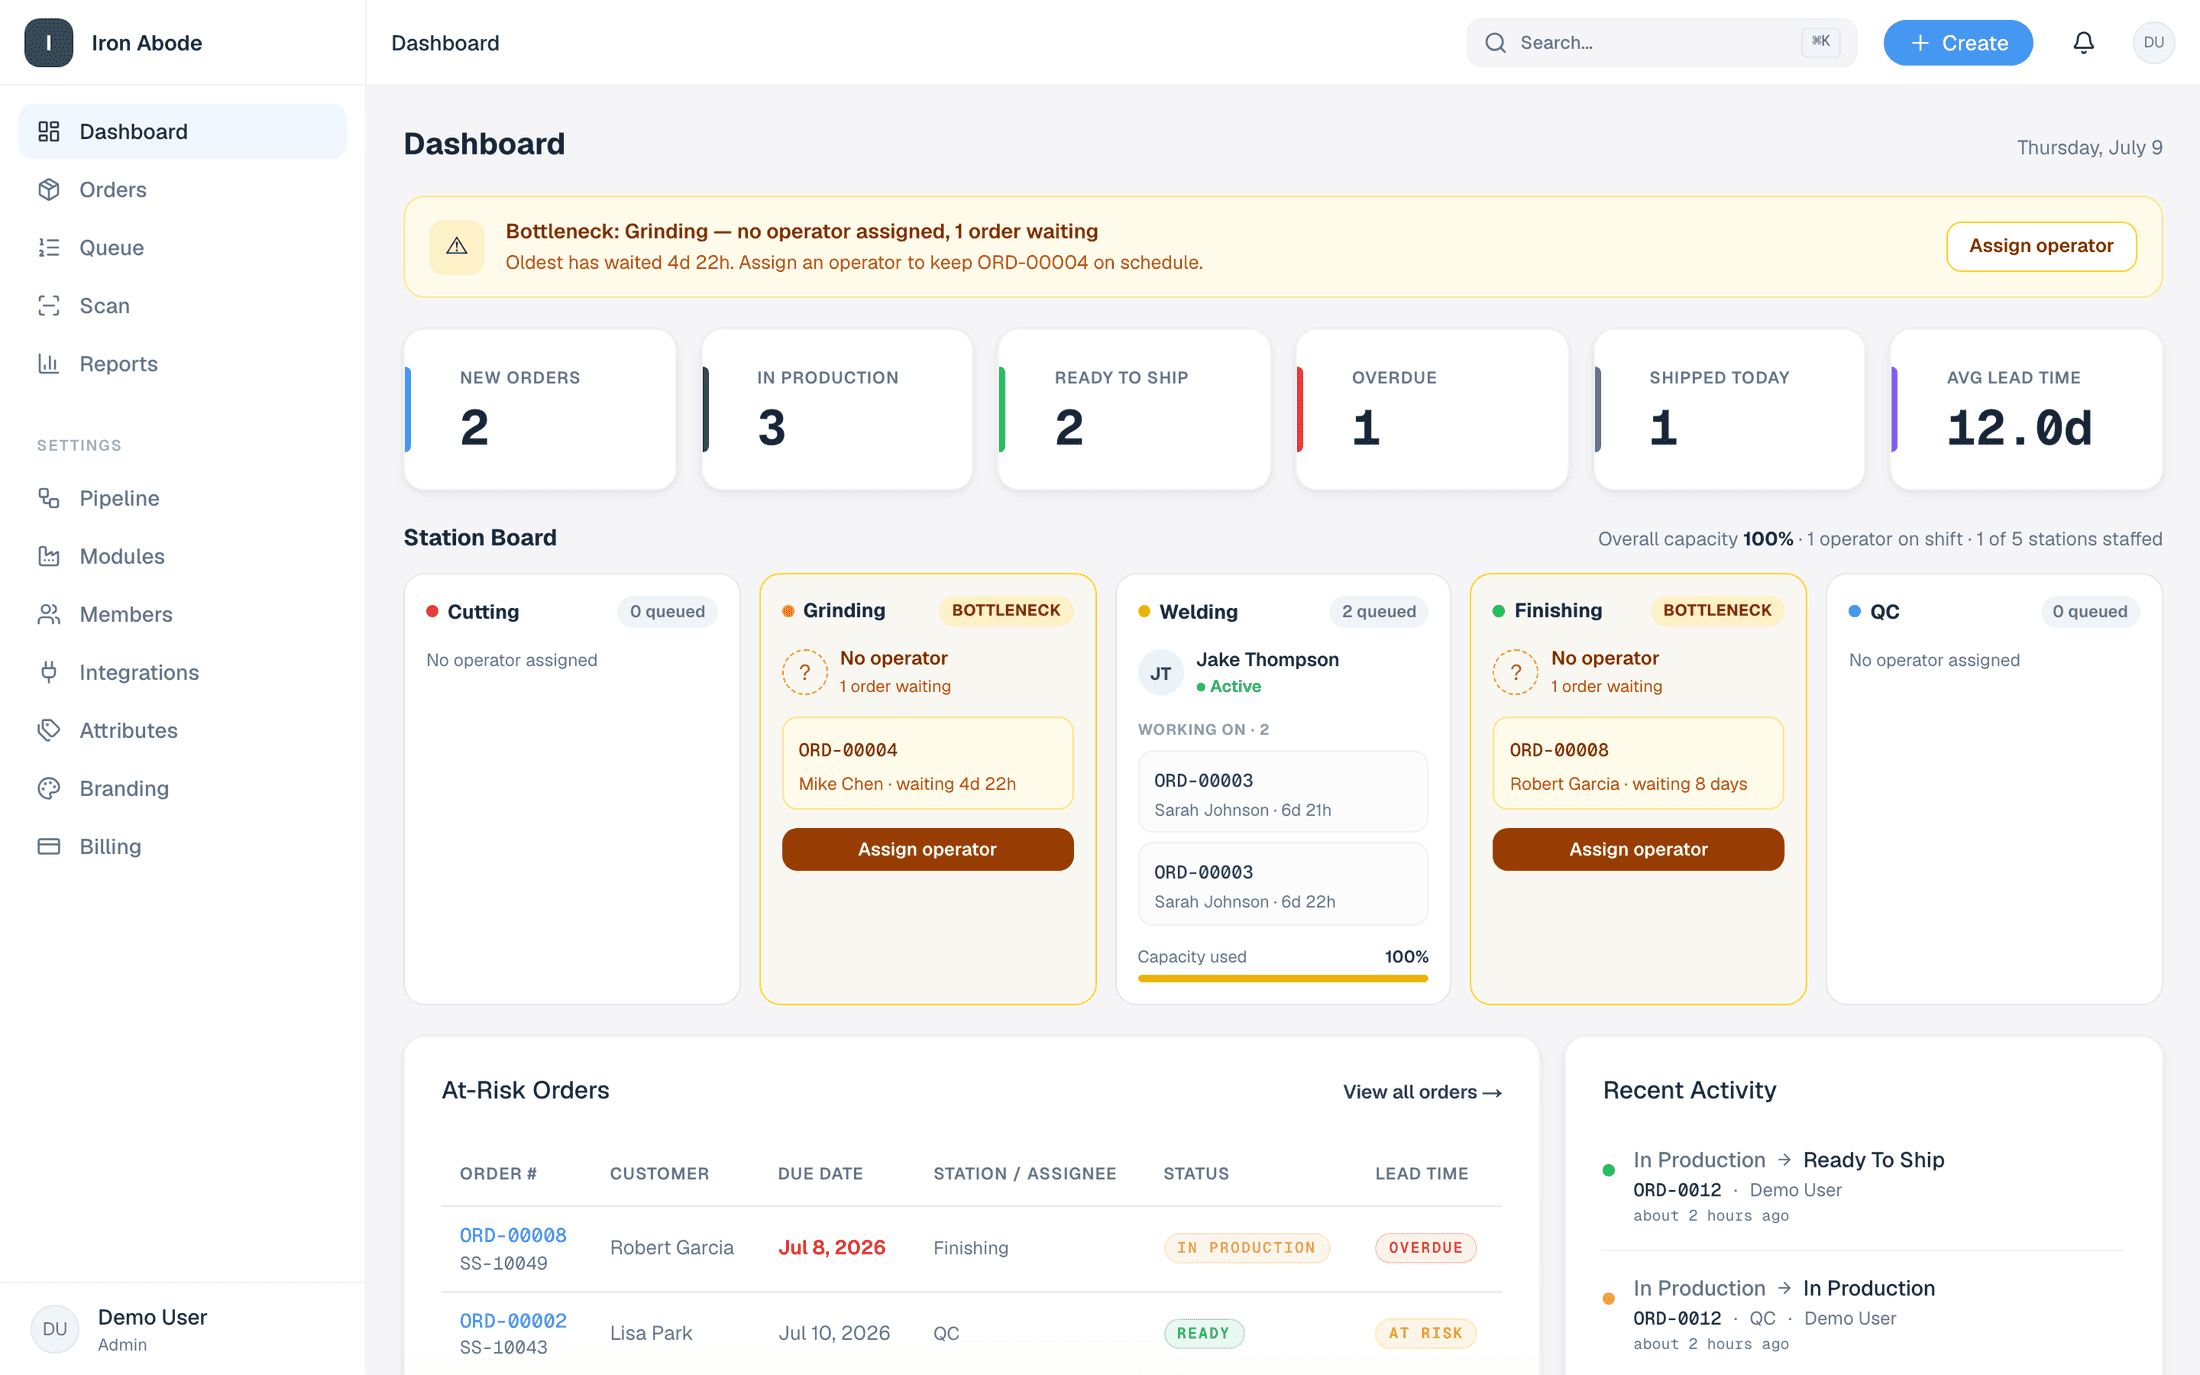Click the DU avatar in top bar
This screenshot has width=2200, height=1375.
[2153, 42]
